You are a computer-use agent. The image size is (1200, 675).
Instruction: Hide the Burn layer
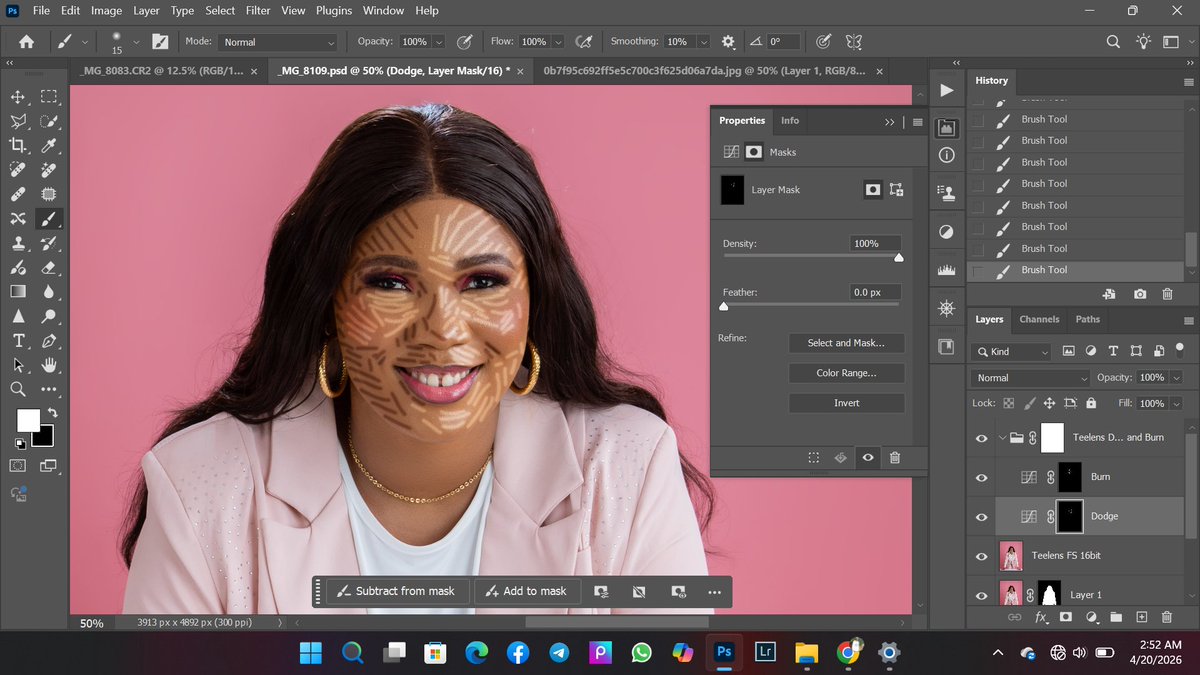coord(981,477)
